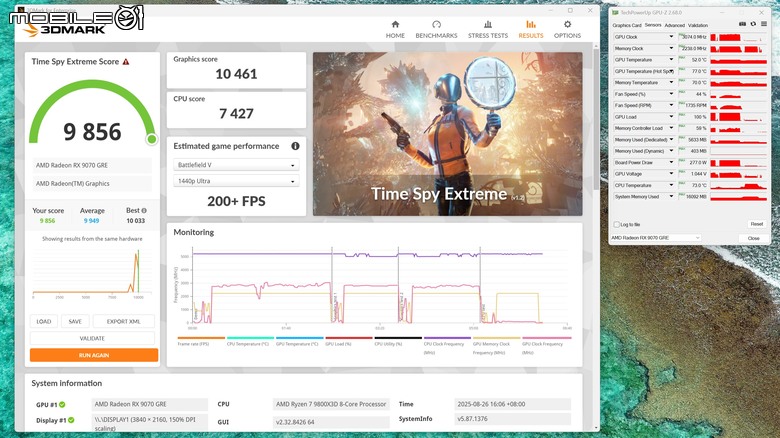Viewport: 780px width, 438px height.
Task: Expand the Memory Controller Load sensor dropdown
Action: (x=671, y=128)
